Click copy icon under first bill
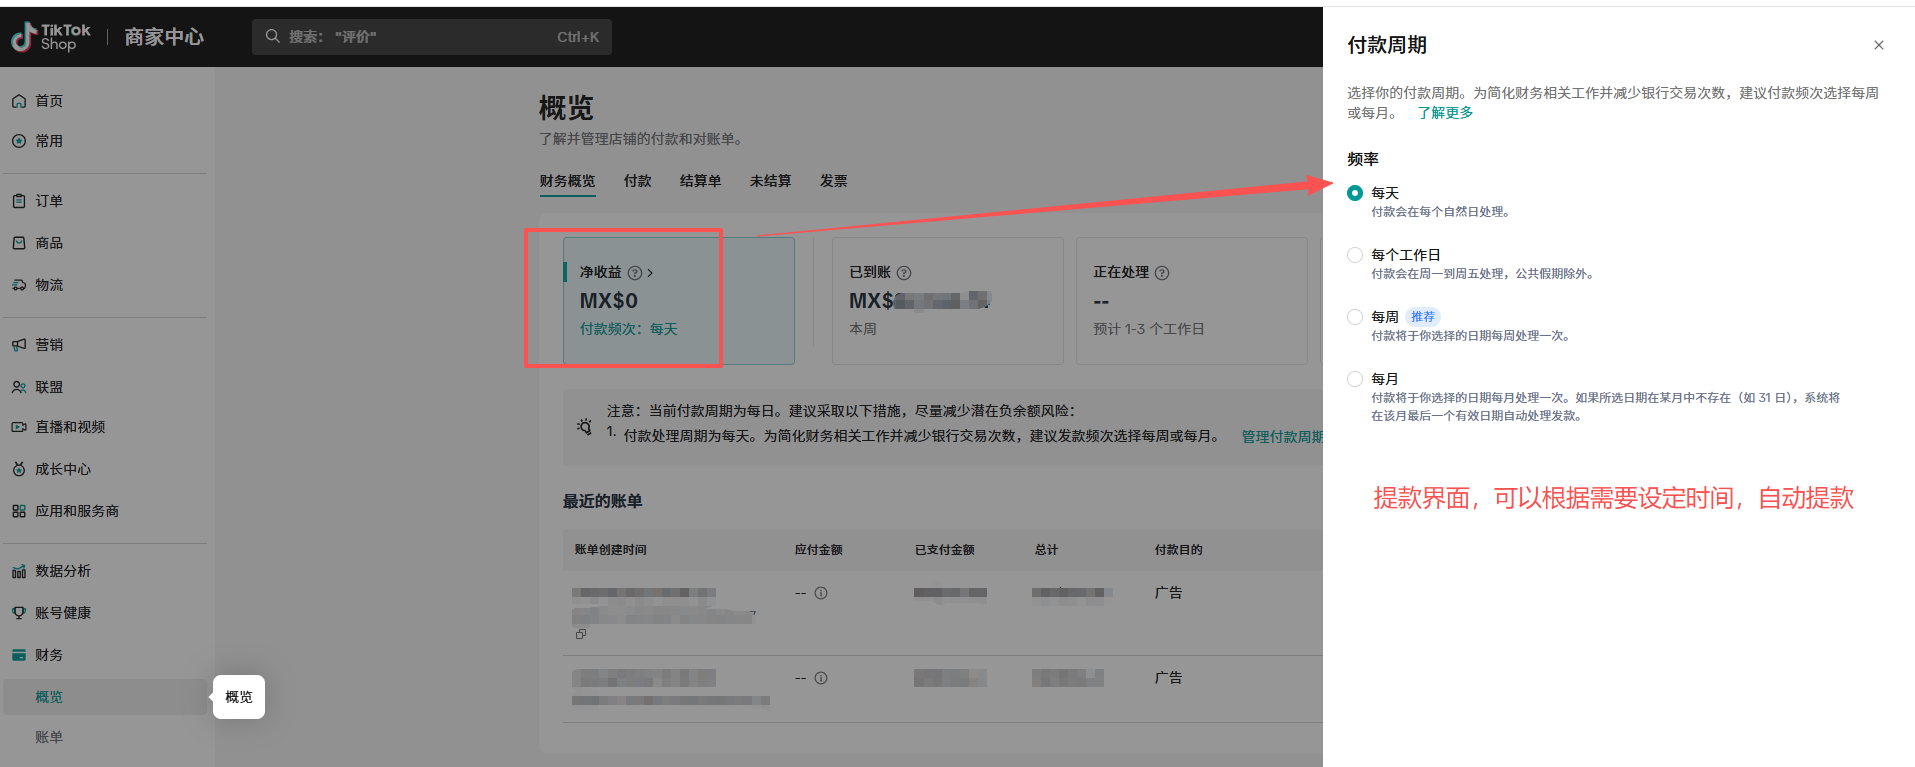Viewport: 1915px width, 767px height. coord(581,634)
